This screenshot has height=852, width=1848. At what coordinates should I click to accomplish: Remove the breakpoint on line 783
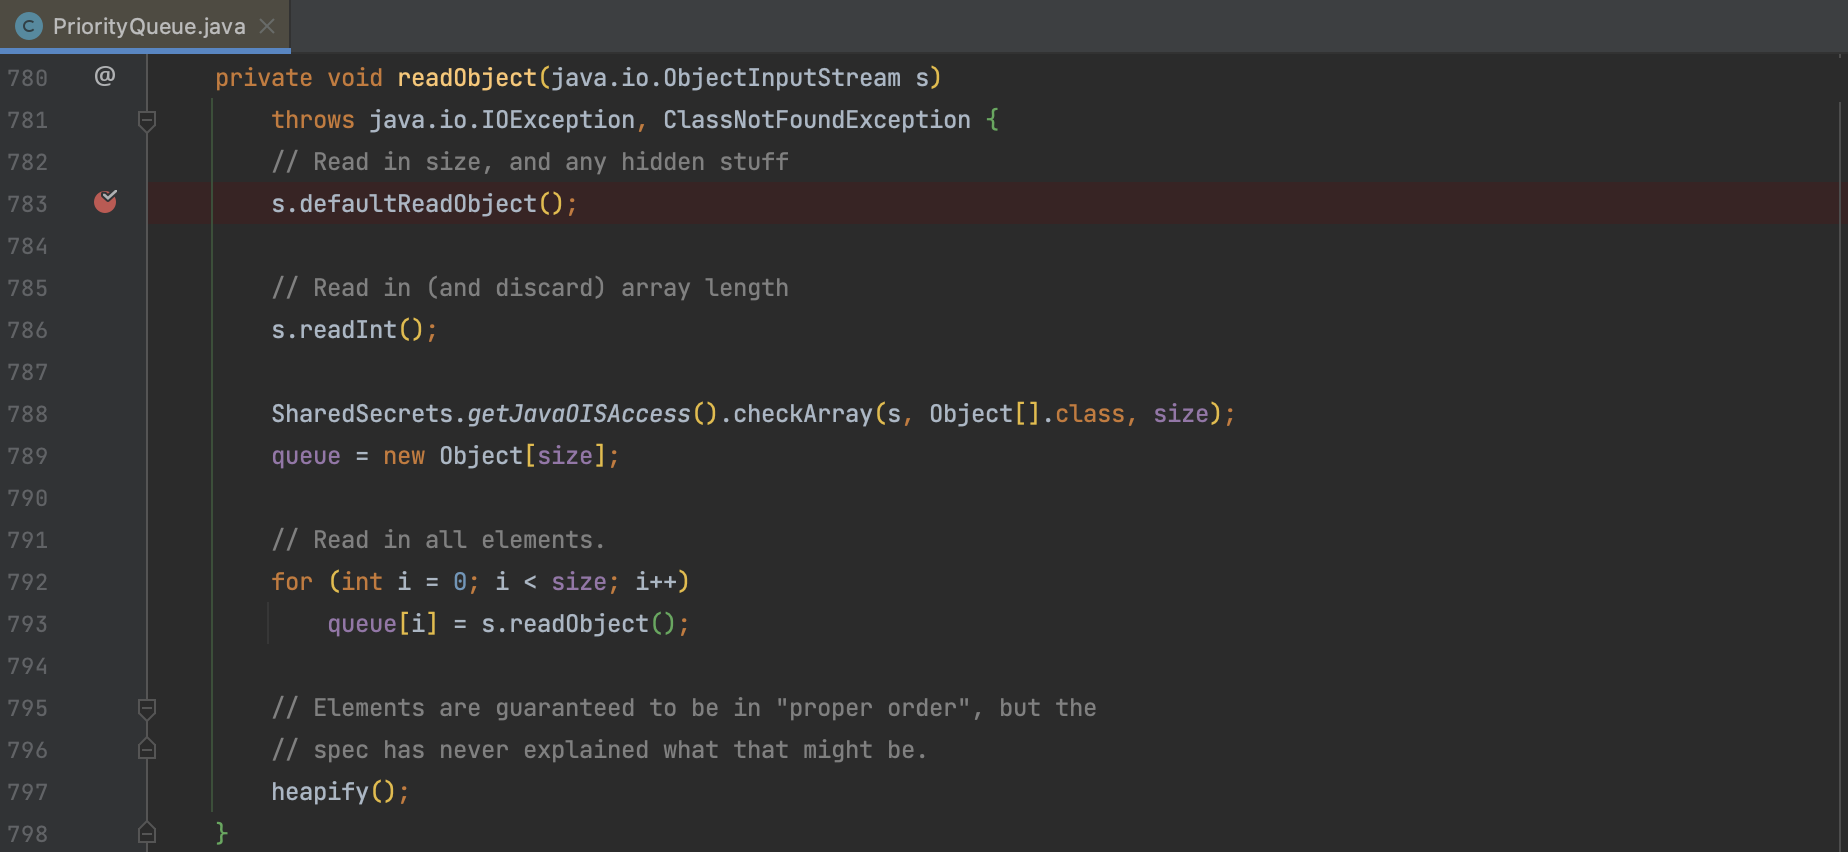tap(105, 202)
